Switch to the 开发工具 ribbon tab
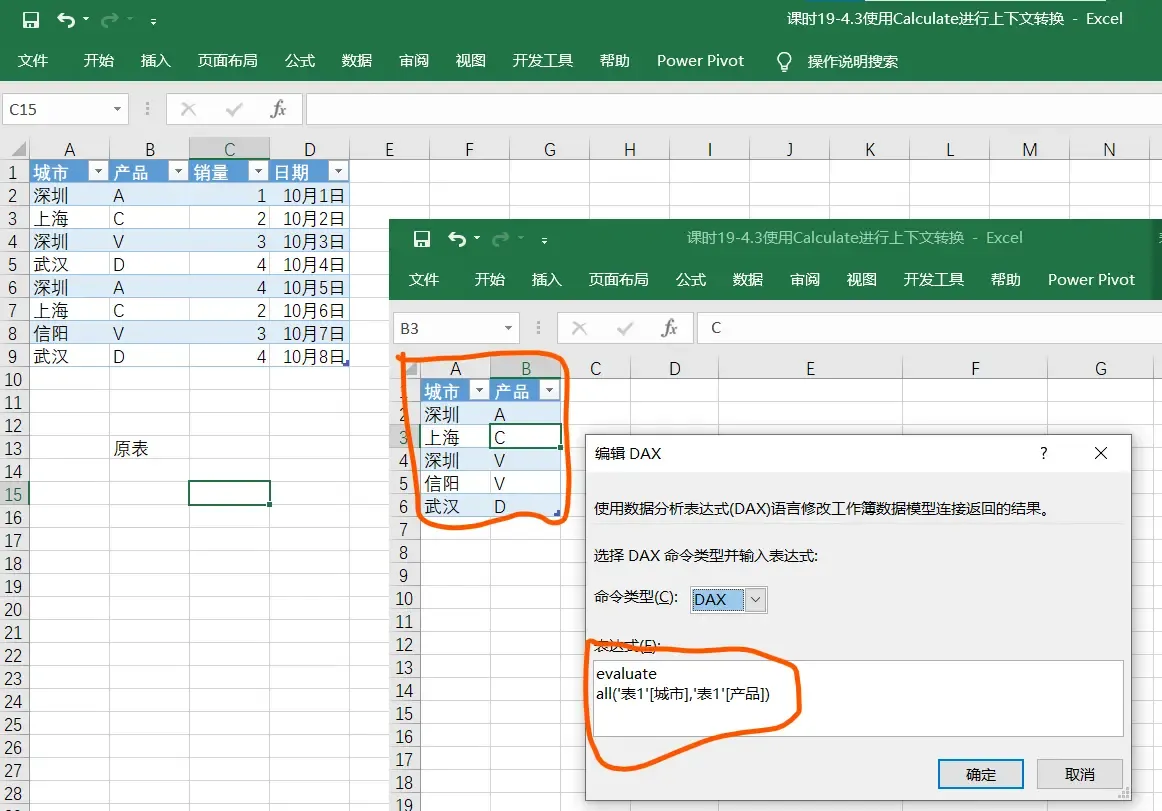The width and height of the screenshot is (1162, 811). [542, 61]
